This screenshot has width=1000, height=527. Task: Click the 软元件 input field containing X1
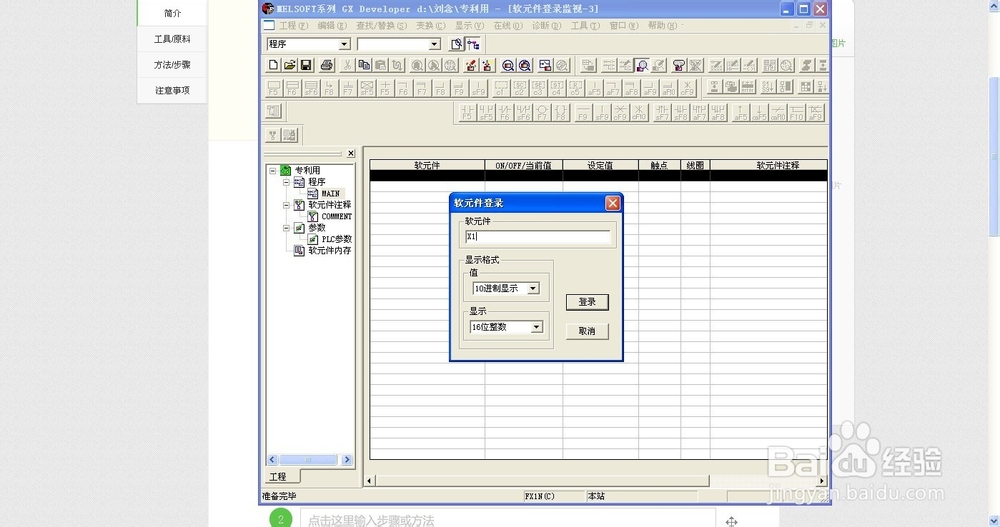click(x=538, y=237)
